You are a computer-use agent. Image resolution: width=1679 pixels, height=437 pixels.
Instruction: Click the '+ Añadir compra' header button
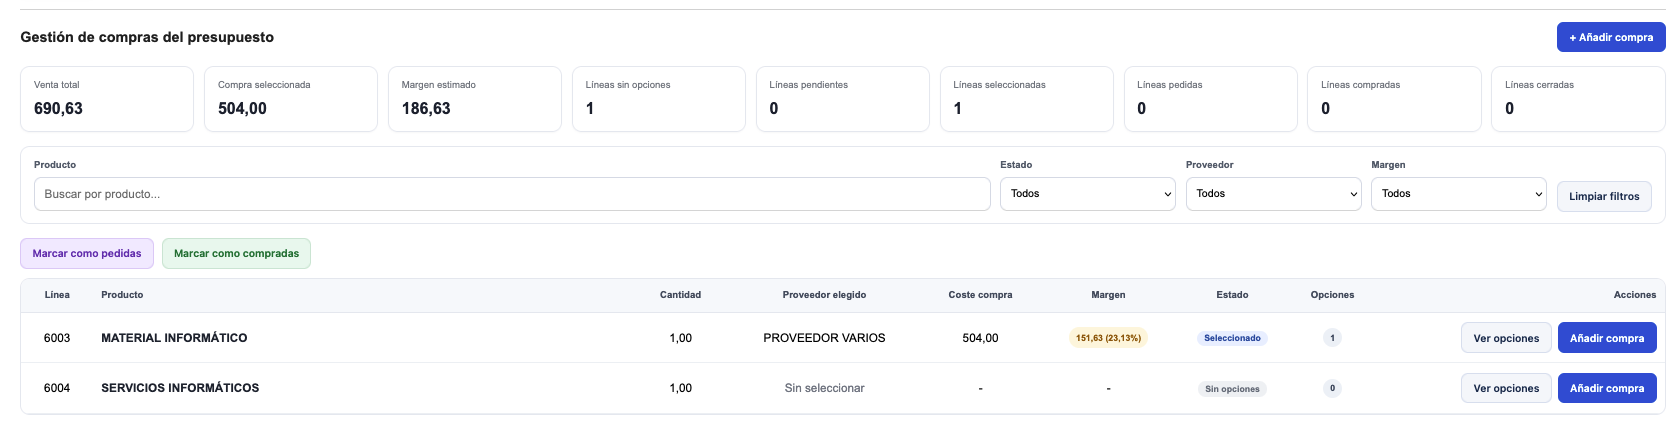[1610, 37]
